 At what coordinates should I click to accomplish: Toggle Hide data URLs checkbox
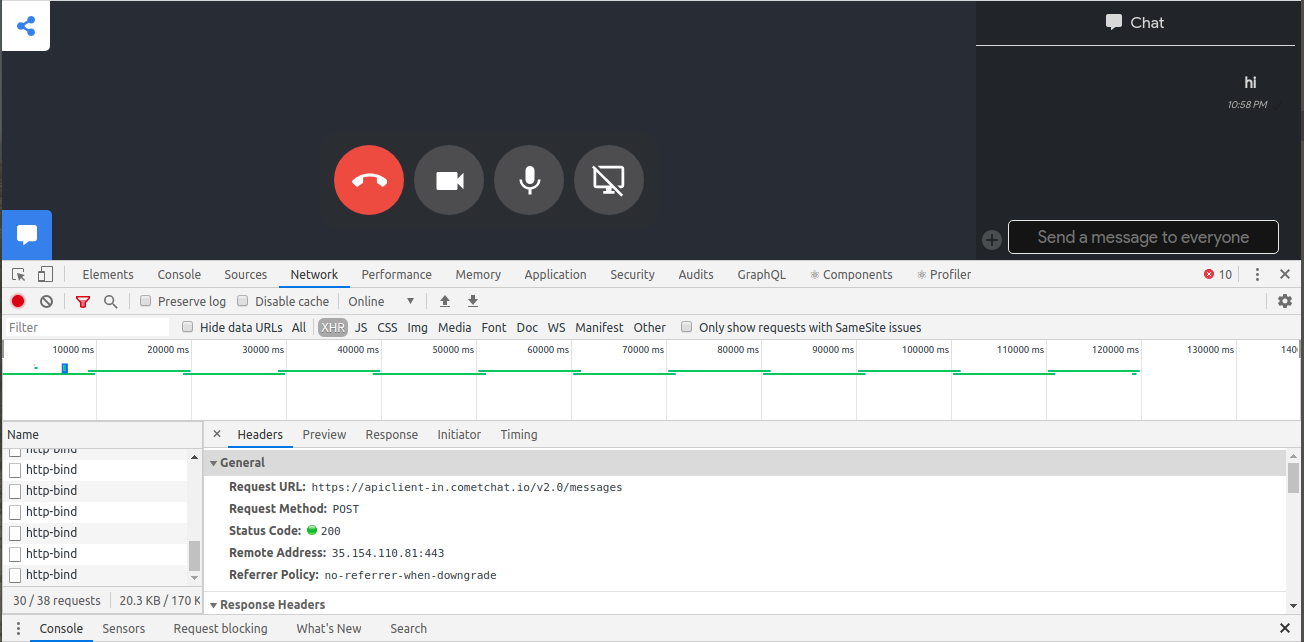click(x=188, y=327)
